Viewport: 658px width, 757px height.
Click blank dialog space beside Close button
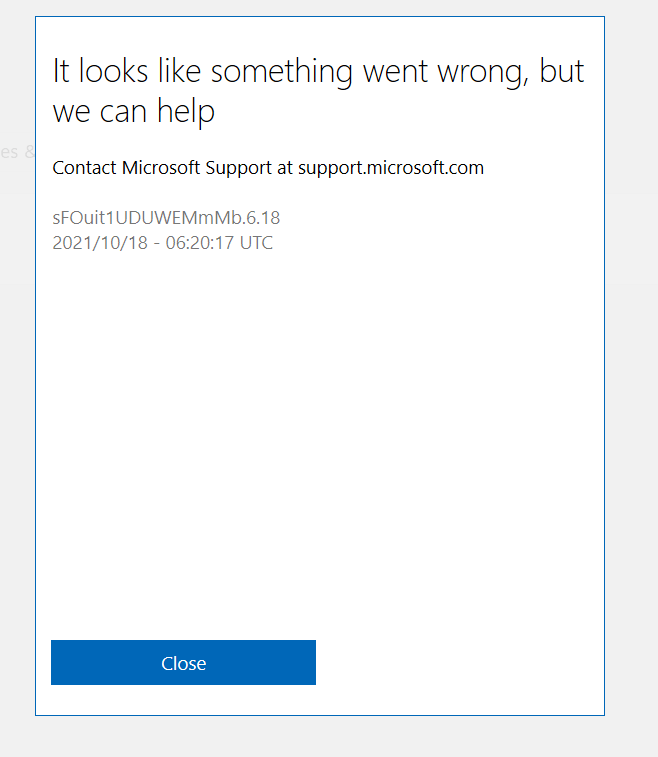(x=459, y=662)
